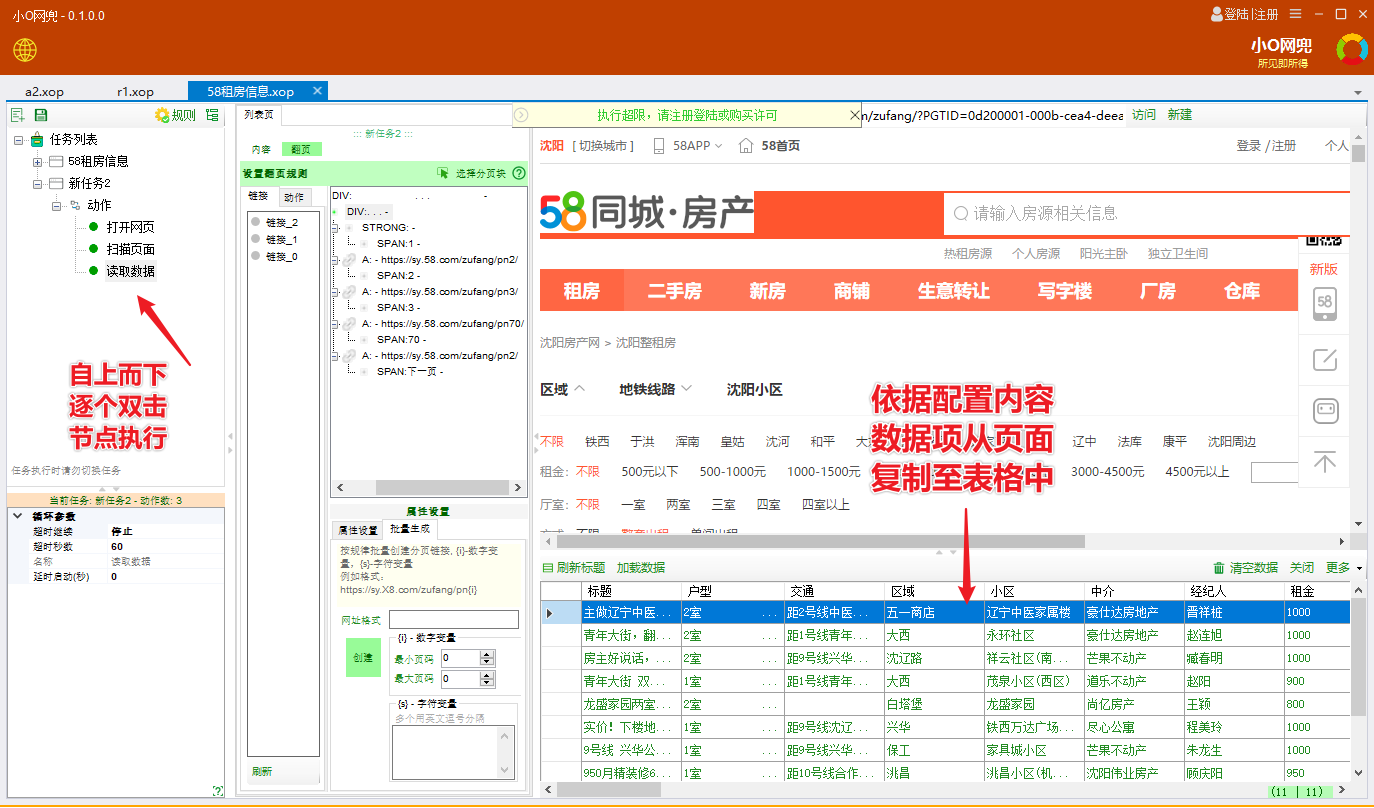
Task: Click the colorful ring logo icon
Action: [x=1352, y=49]
